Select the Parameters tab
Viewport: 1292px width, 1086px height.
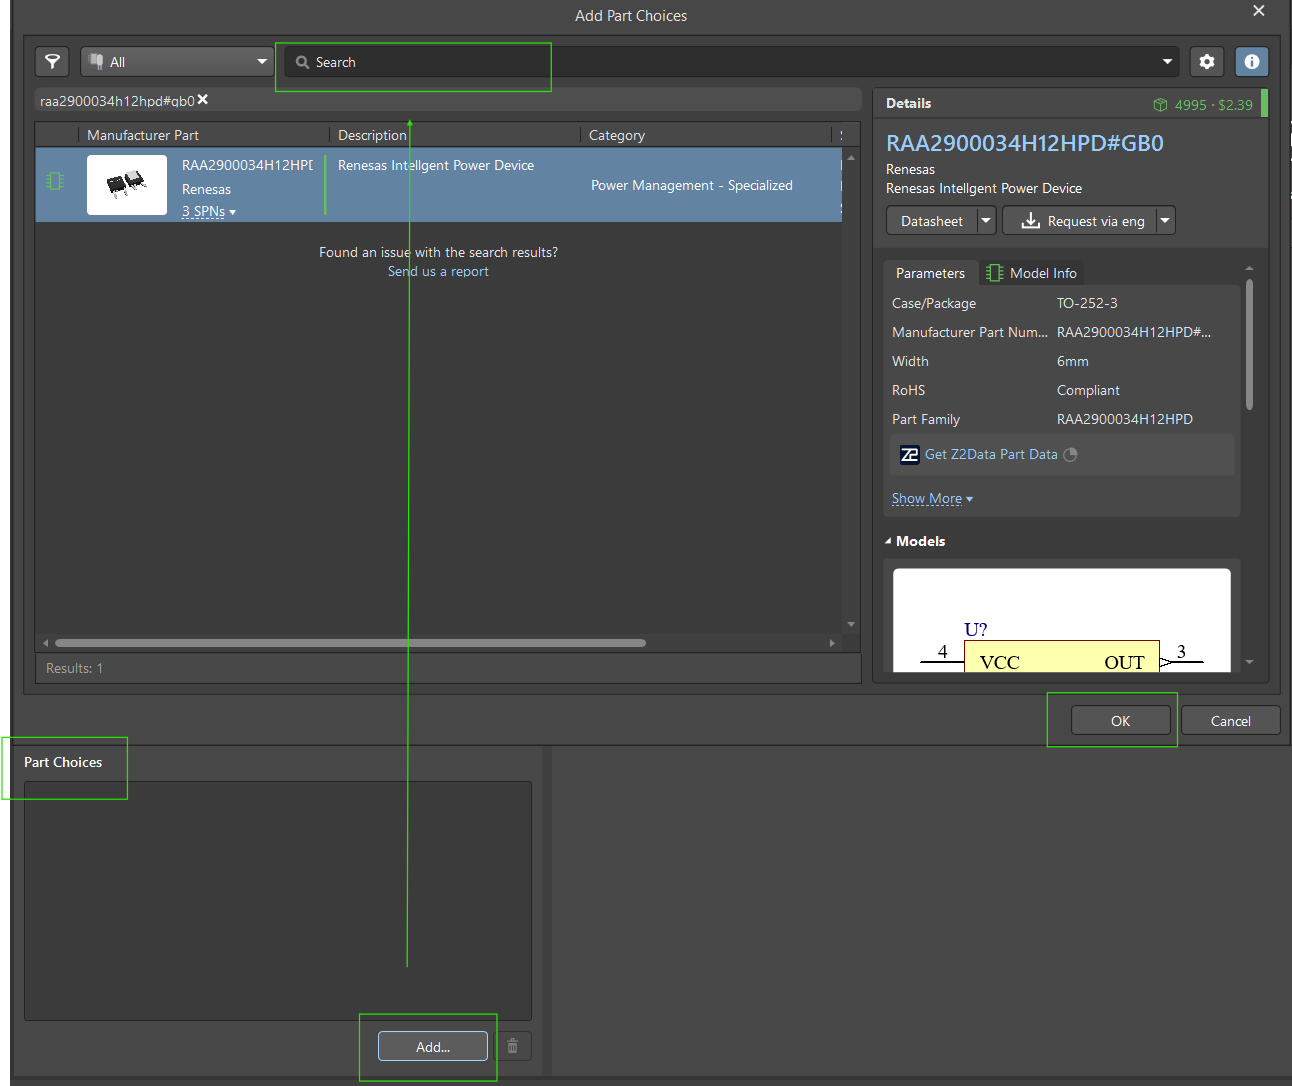coord(930,273)
